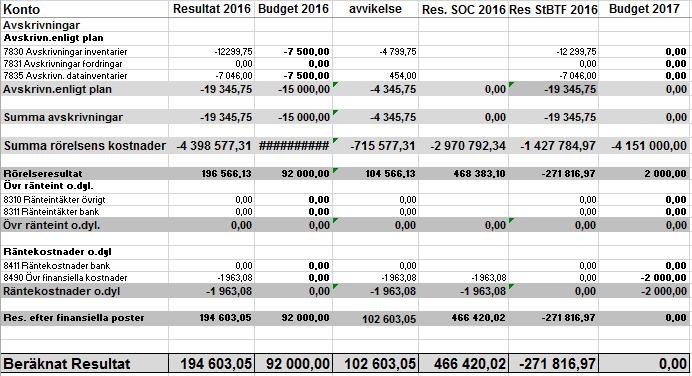Select the -4 398 577,31 cell

[x=214, y=146]
